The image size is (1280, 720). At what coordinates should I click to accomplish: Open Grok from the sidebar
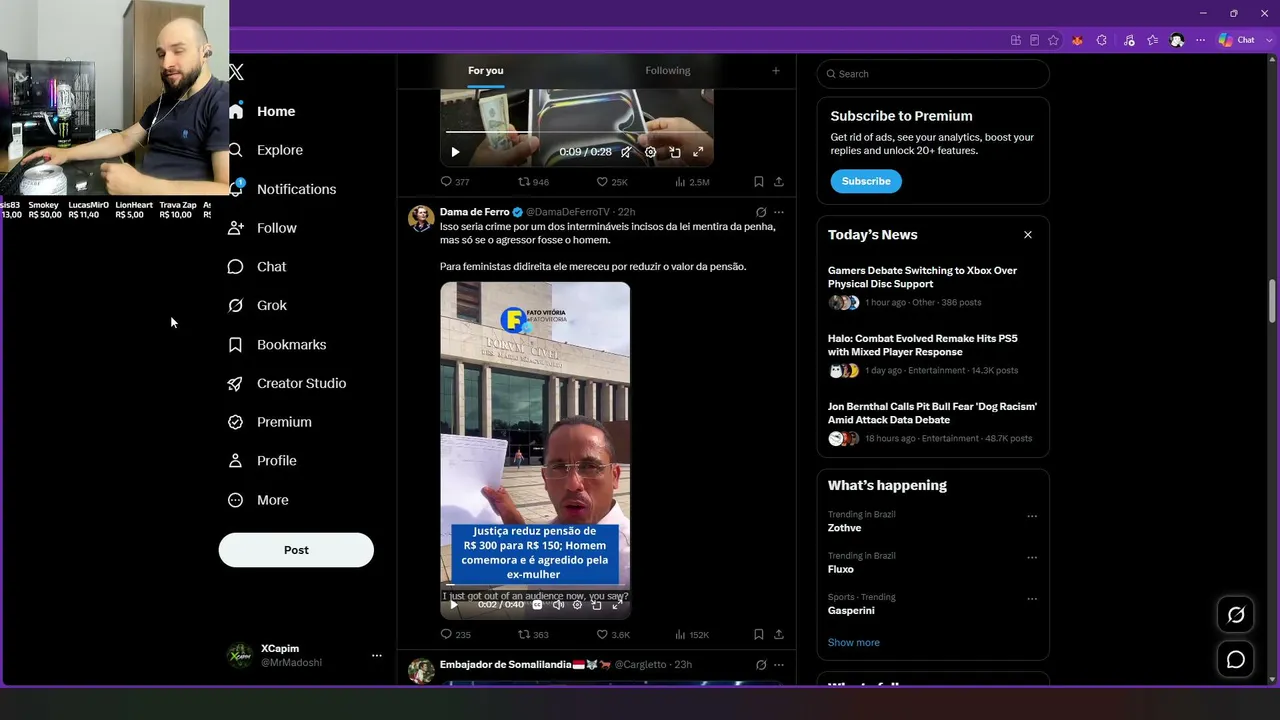click(257, 306)
